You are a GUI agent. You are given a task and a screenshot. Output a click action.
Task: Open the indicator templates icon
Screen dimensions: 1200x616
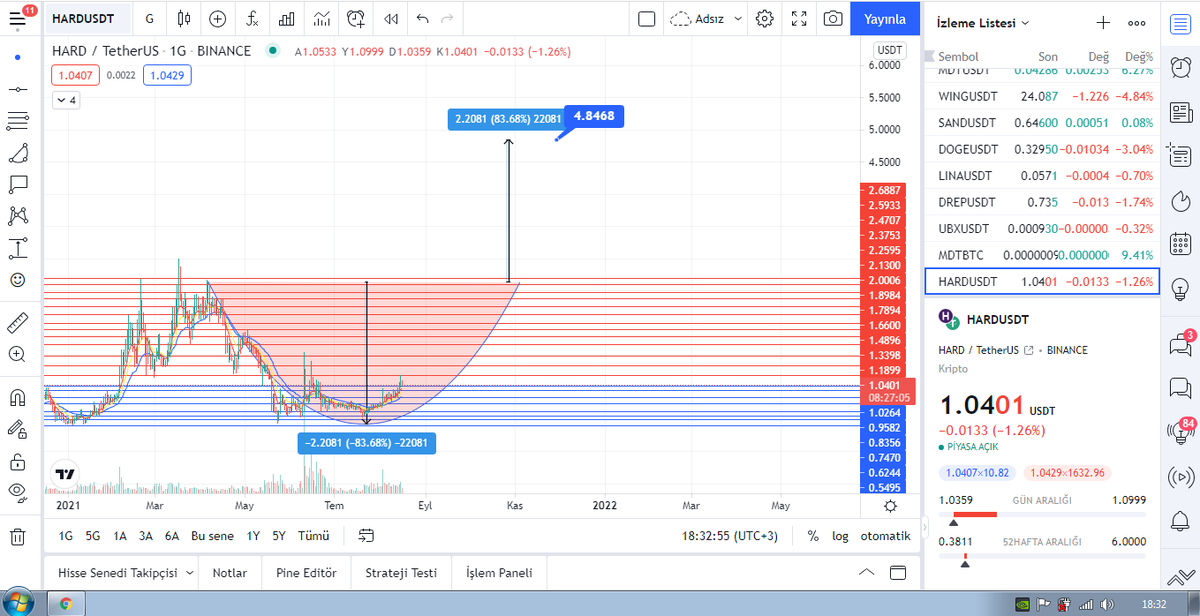click(322, 19)
